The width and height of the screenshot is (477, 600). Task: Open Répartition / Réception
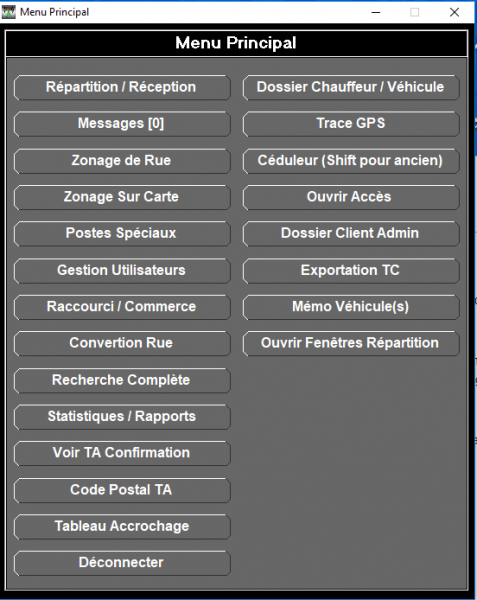click(x=122, y=88)
